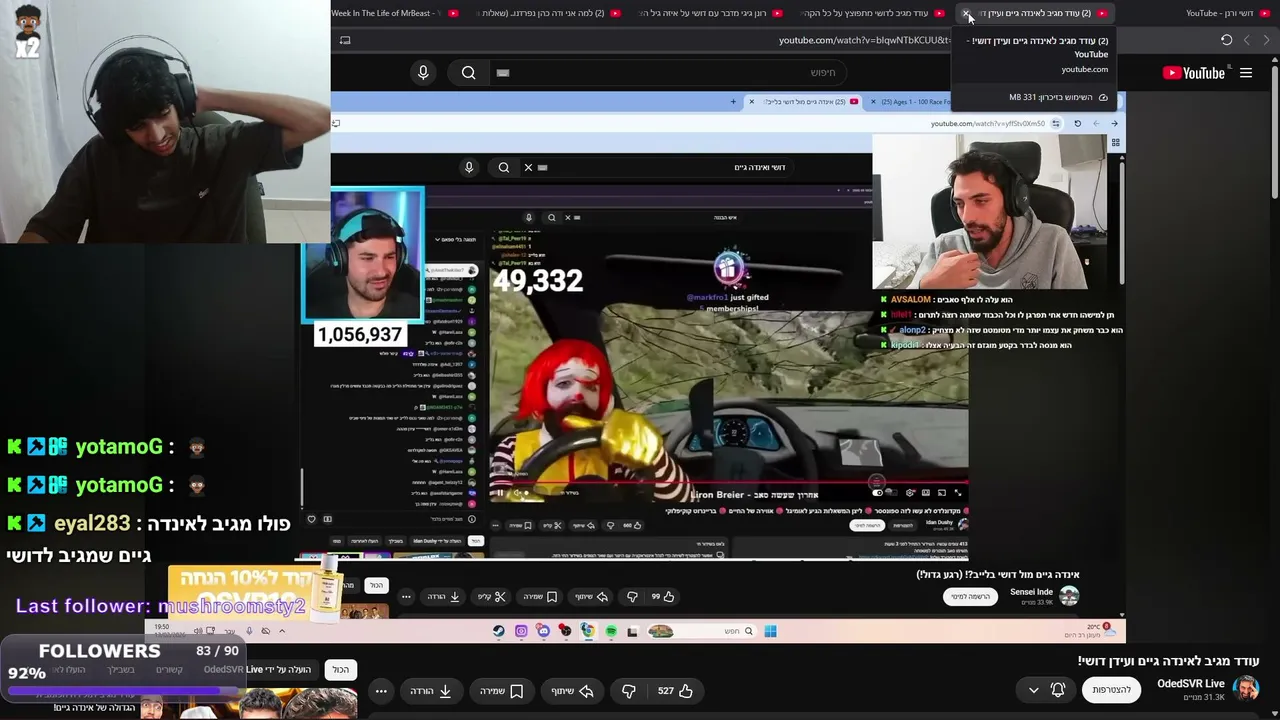
Task: Click nested browser address bar 'youtube.com/watch?v=yffStv0Xm50'
Action: tap(987, 124)
